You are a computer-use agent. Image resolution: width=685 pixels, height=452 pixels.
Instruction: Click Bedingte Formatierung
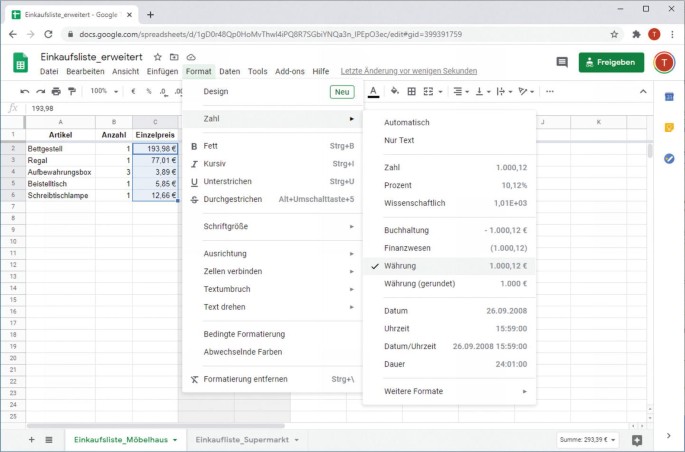point(273,334)
